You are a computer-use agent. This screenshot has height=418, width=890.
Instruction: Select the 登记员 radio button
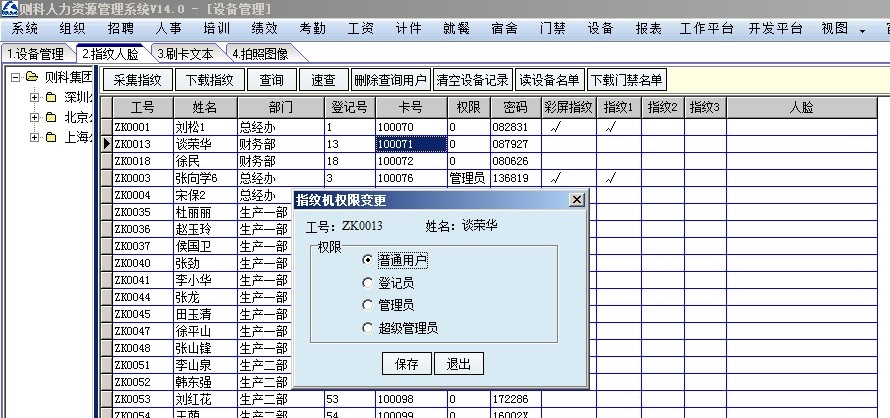[368, 283]
